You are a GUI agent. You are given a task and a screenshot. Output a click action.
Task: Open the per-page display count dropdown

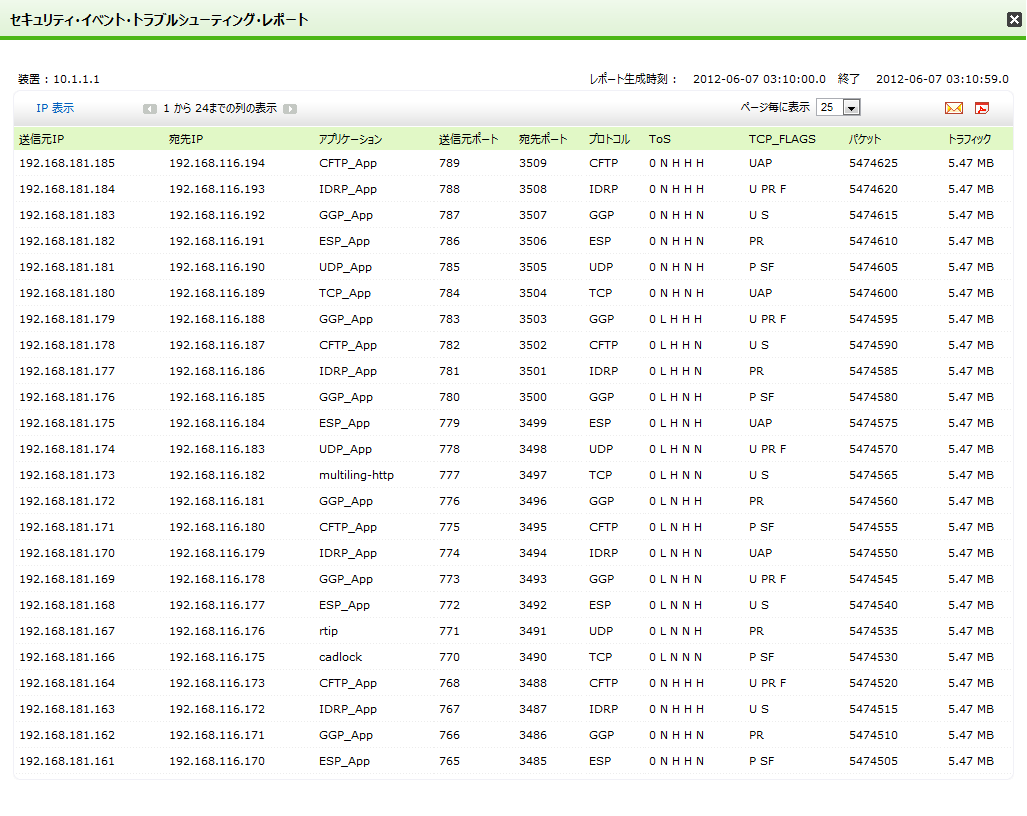[851, 108]
